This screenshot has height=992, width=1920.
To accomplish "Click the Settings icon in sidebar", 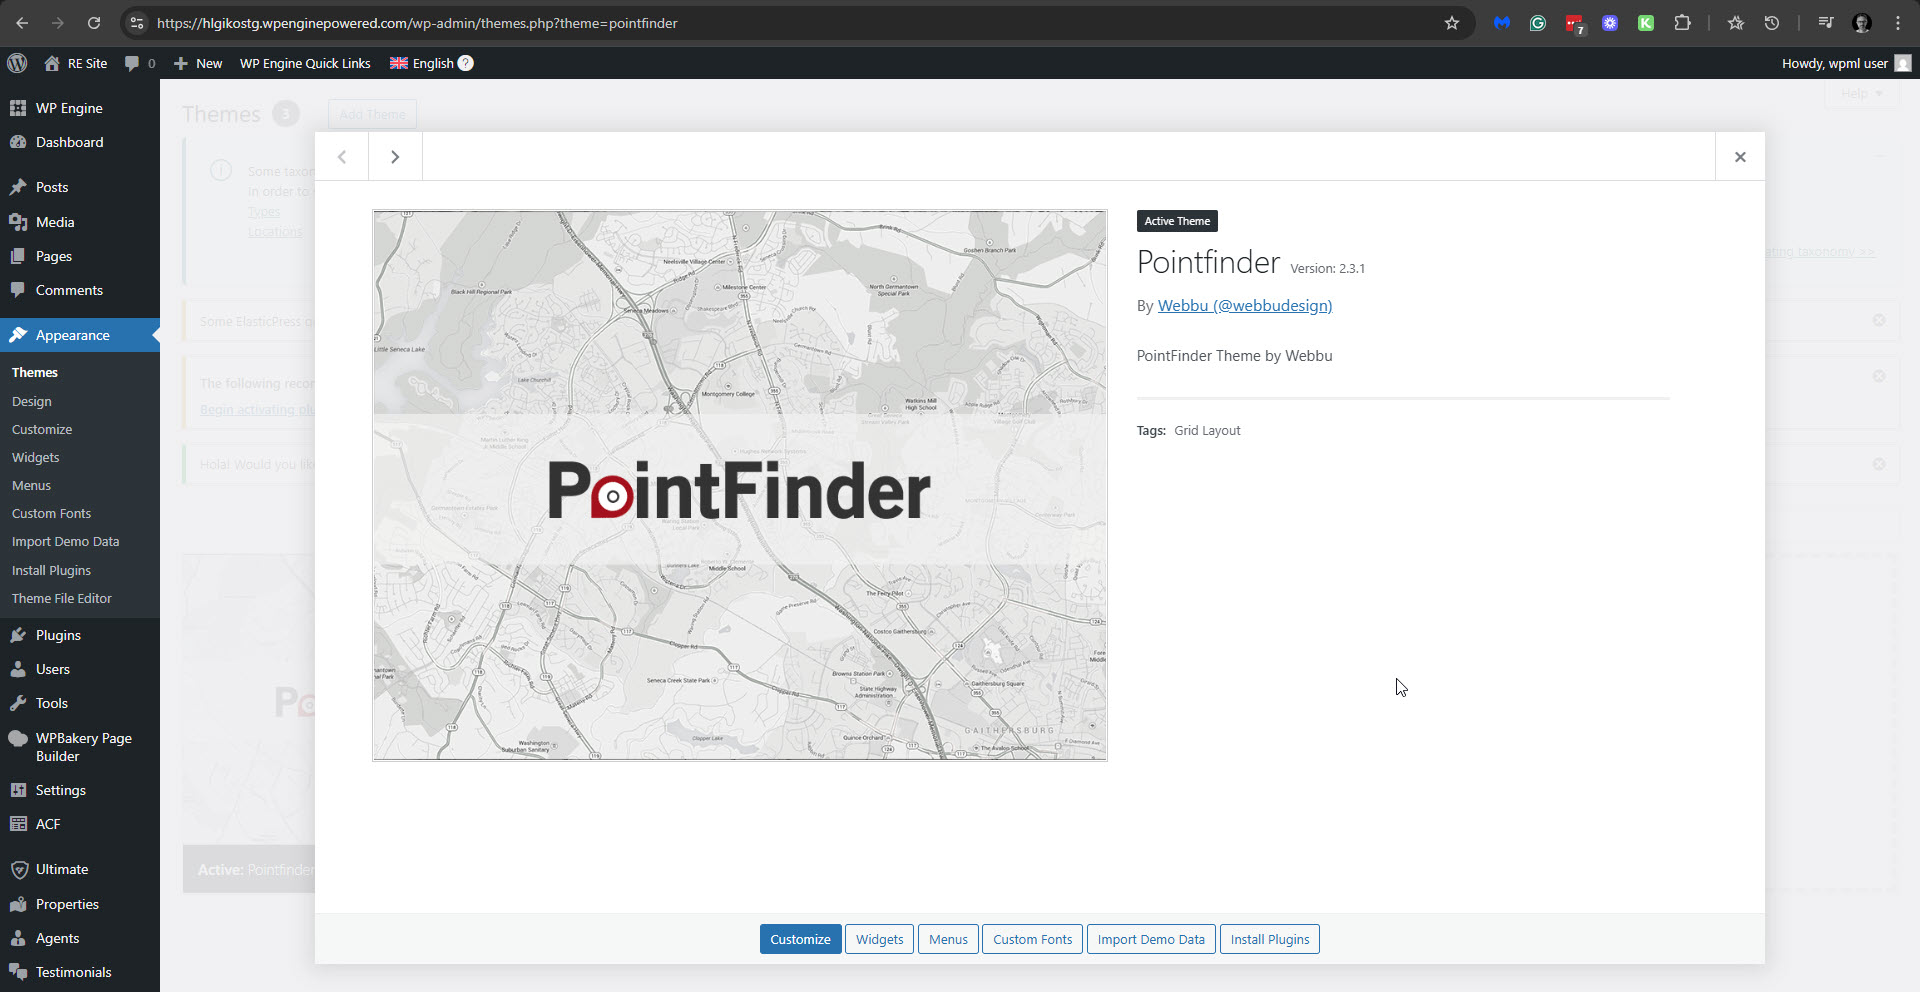I will [18, 790].
